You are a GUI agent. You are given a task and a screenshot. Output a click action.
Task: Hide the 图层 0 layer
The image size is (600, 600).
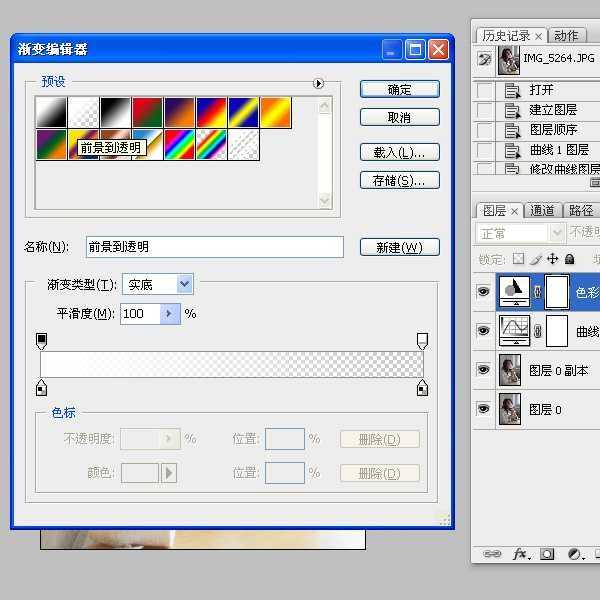[x=484, y=409]
